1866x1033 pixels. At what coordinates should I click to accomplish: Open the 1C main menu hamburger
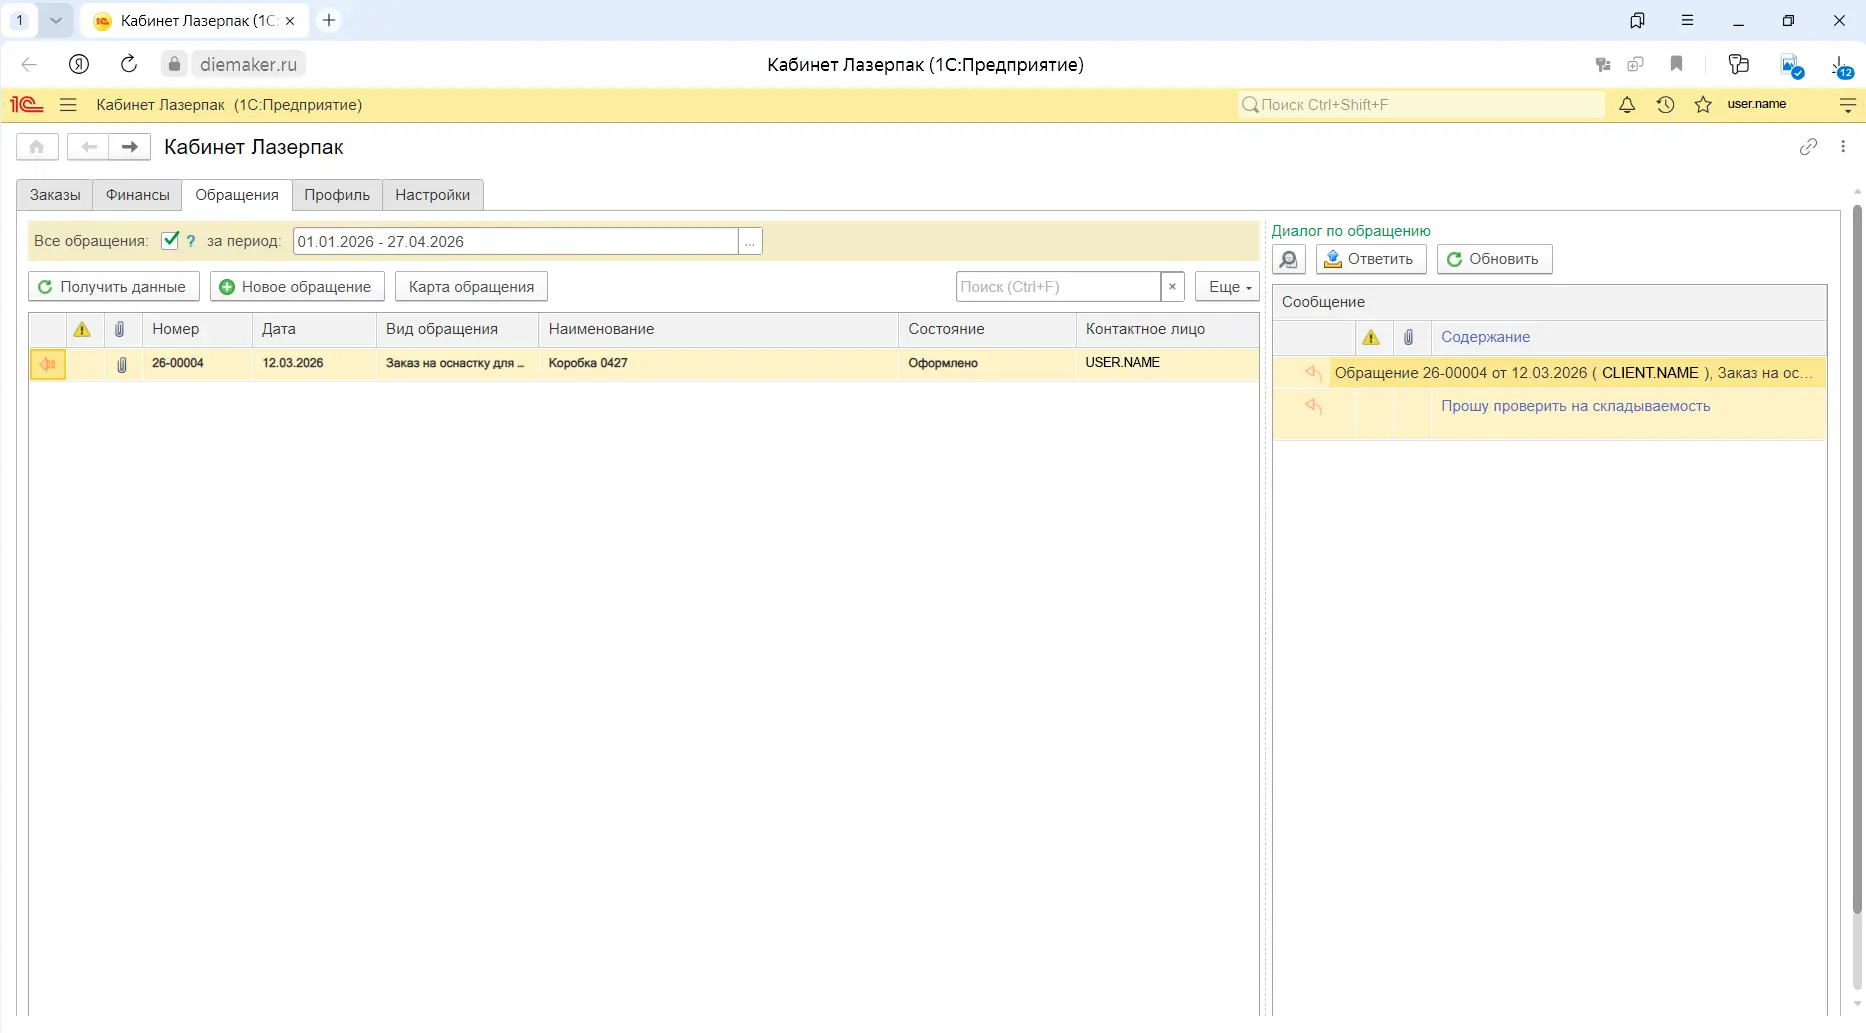click(68, 105)
